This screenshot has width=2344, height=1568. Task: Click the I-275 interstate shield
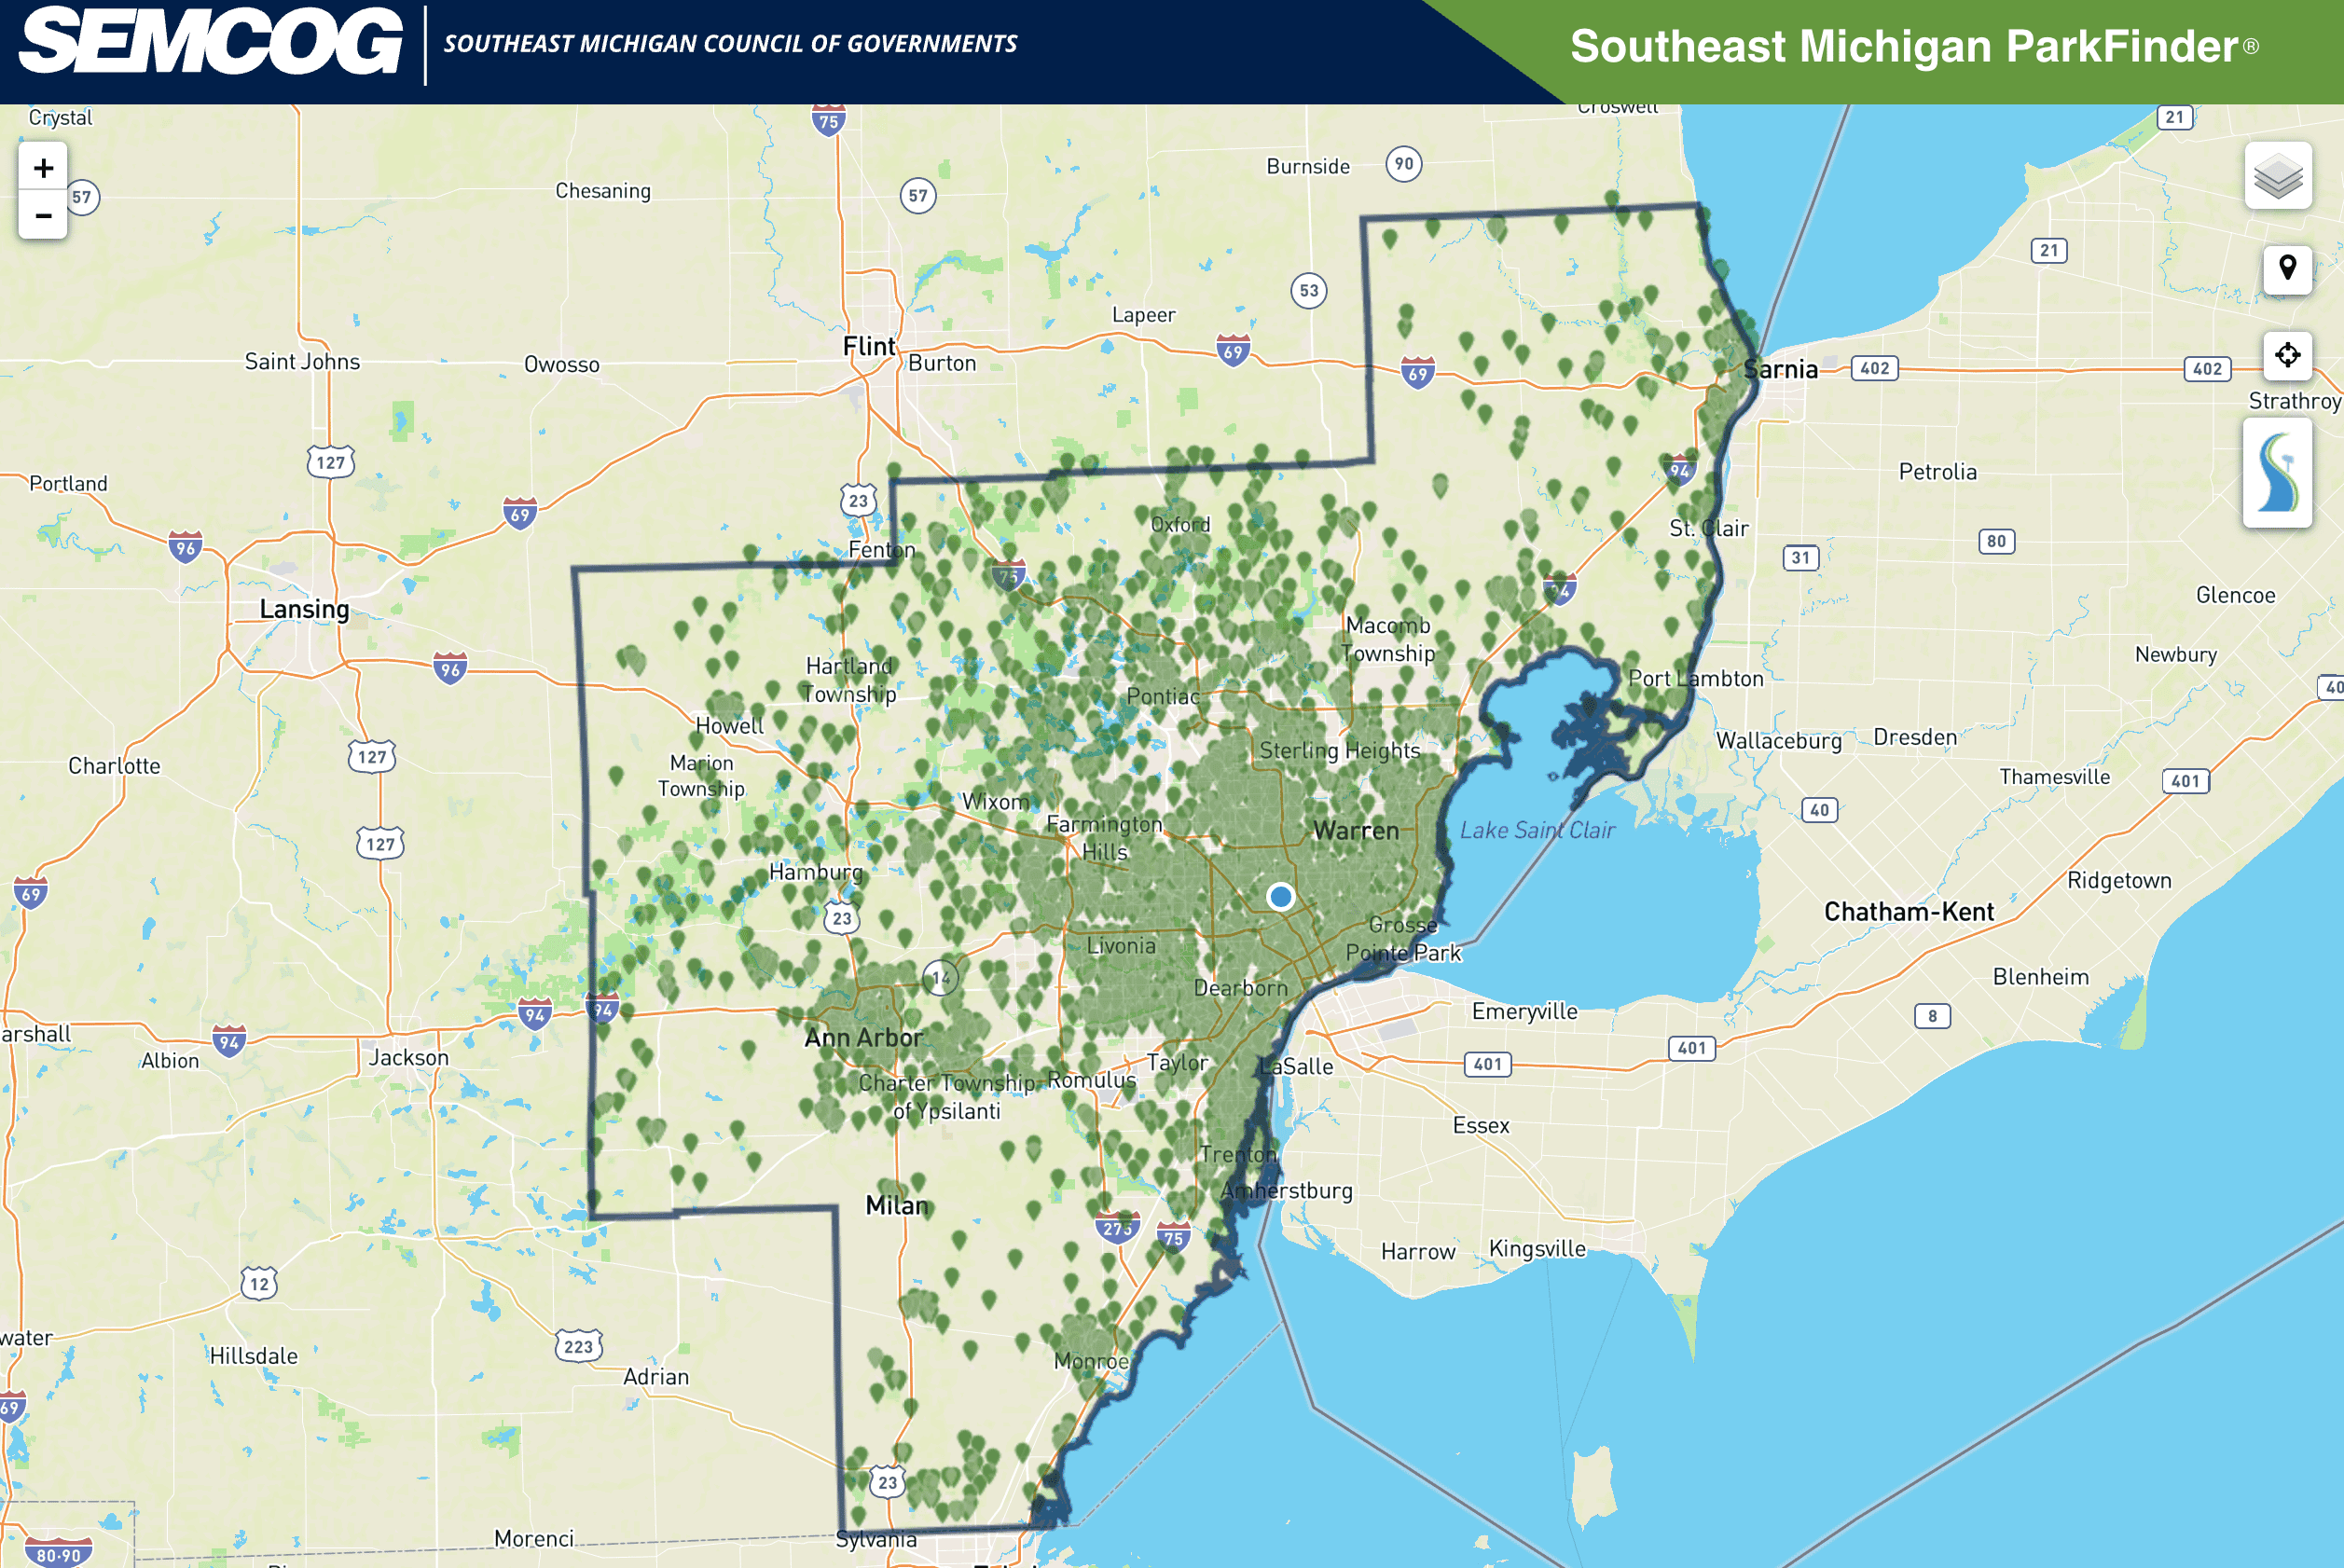[1116, 1228]
